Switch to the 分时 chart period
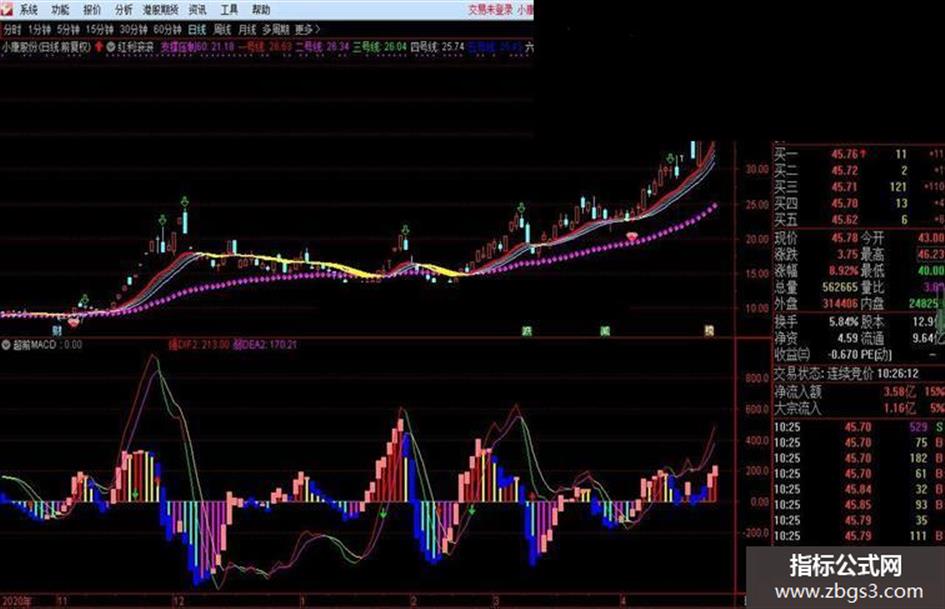The image size is (945, 609). [12, 29]
